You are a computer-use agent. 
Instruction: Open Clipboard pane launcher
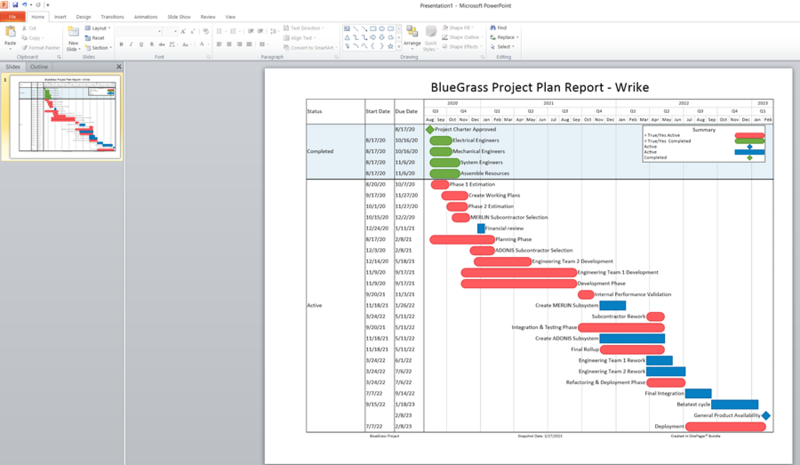tap(59, 57)
